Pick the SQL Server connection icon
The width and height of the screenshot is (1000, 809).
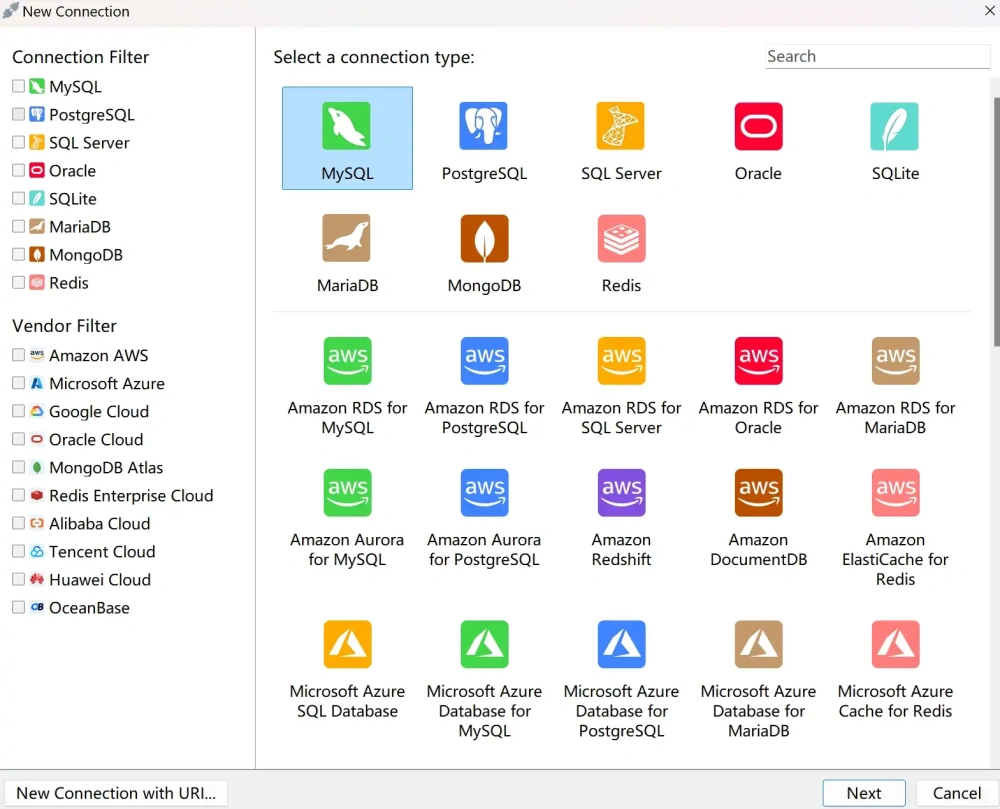click(x=621, y=126)
